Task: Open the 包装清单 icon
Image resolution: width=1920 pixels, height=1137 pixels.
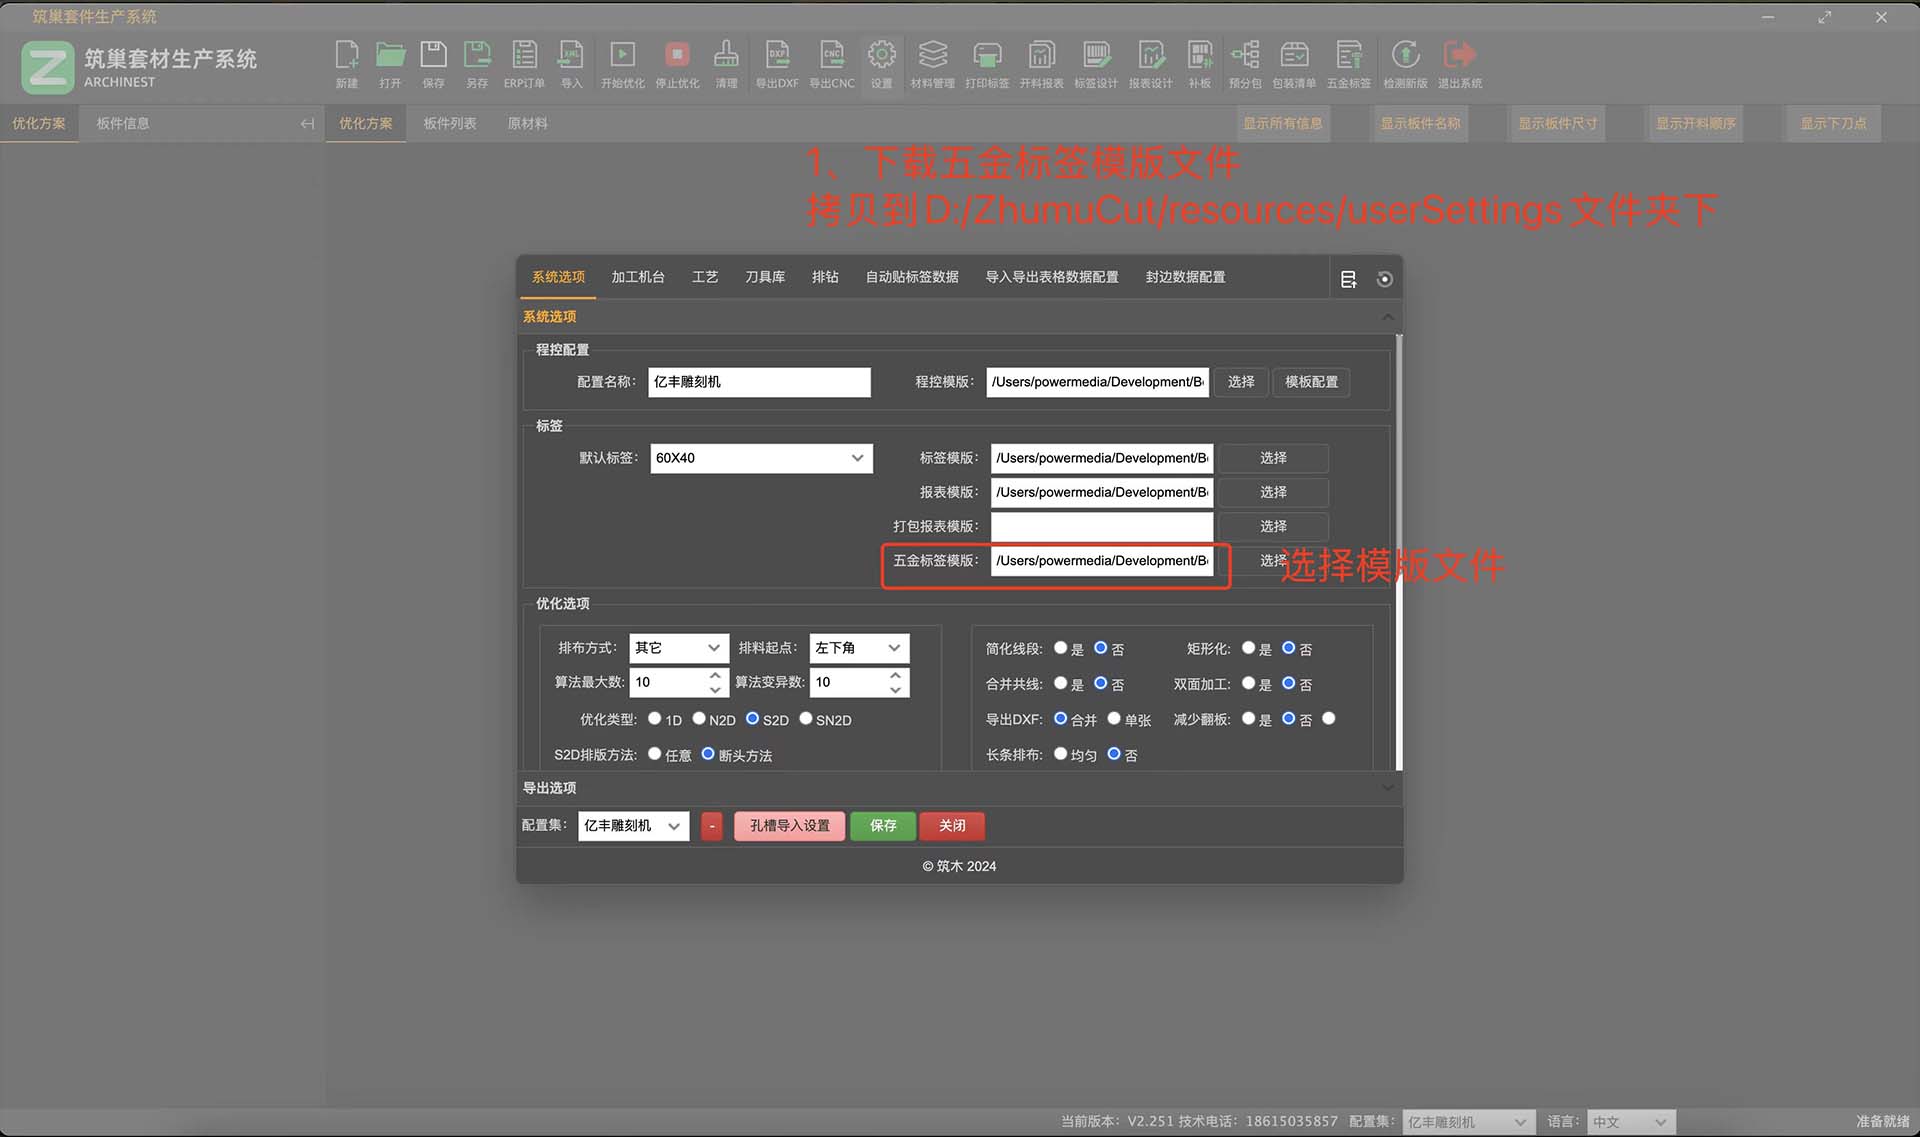Action: (1294, 64)
